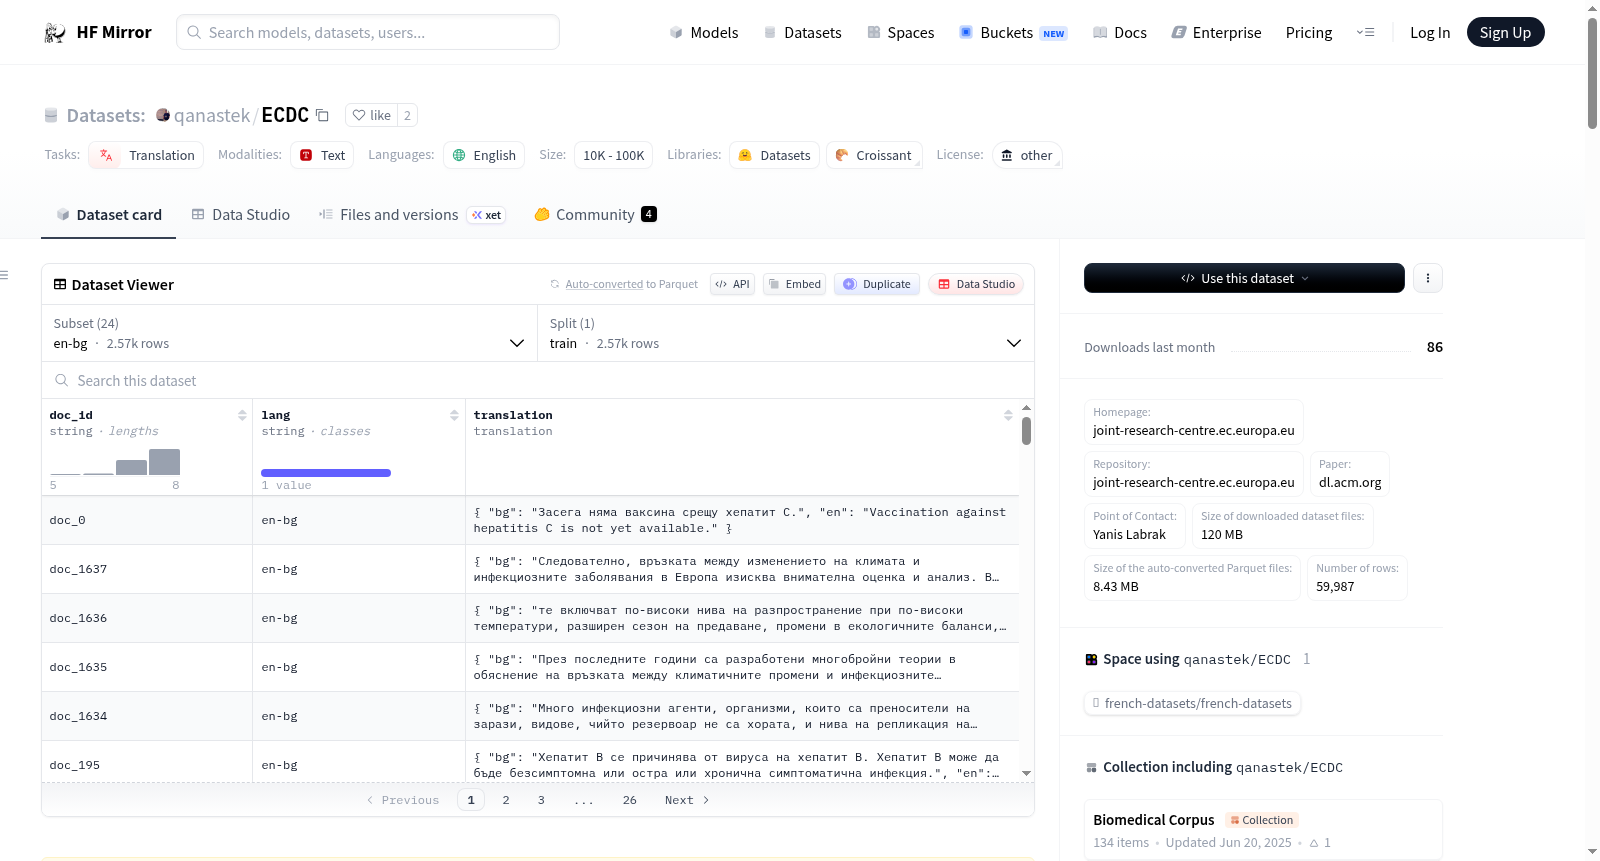Viewport: 1600px width, 861px height.
Task: Sort the doc_id column
Action: 242,415
